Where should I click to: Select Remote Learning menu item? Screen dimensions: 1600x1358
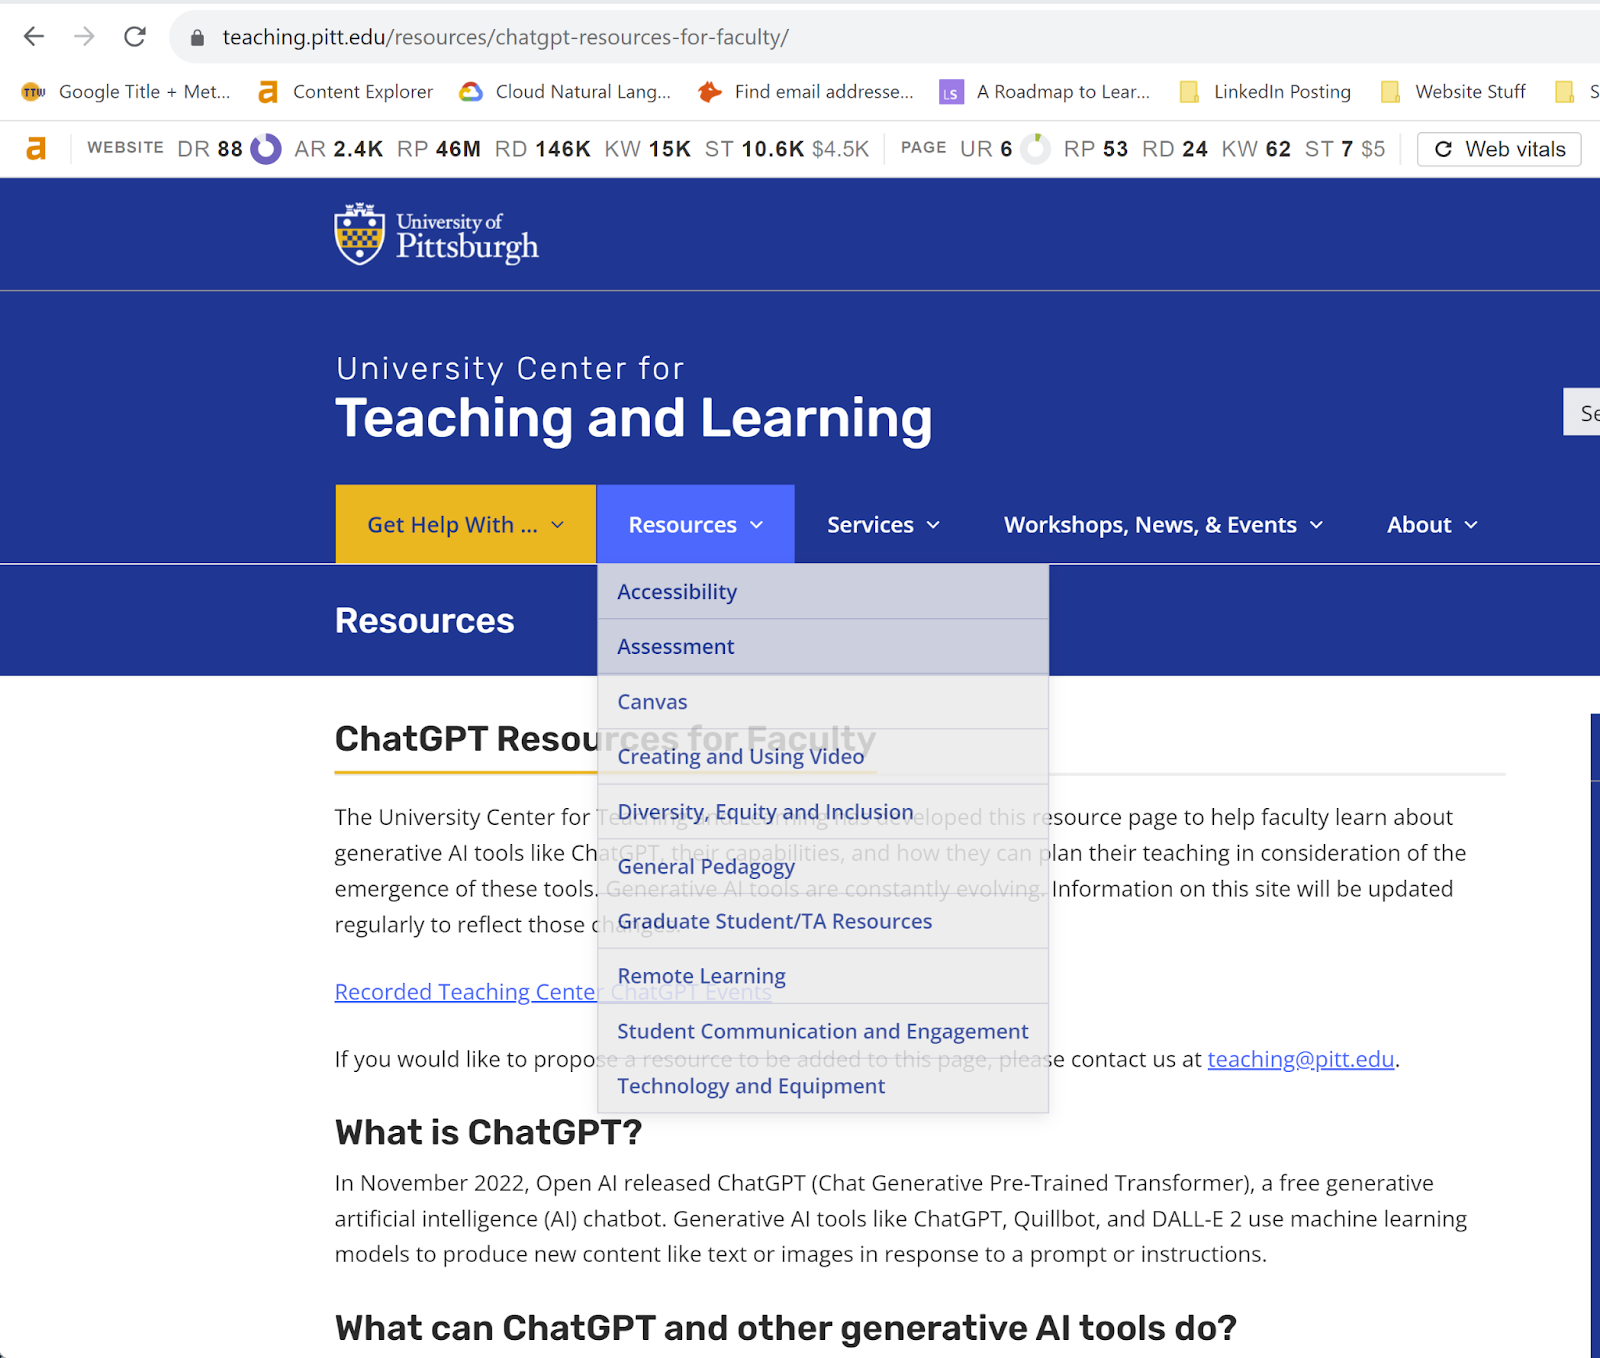point(823,976)
